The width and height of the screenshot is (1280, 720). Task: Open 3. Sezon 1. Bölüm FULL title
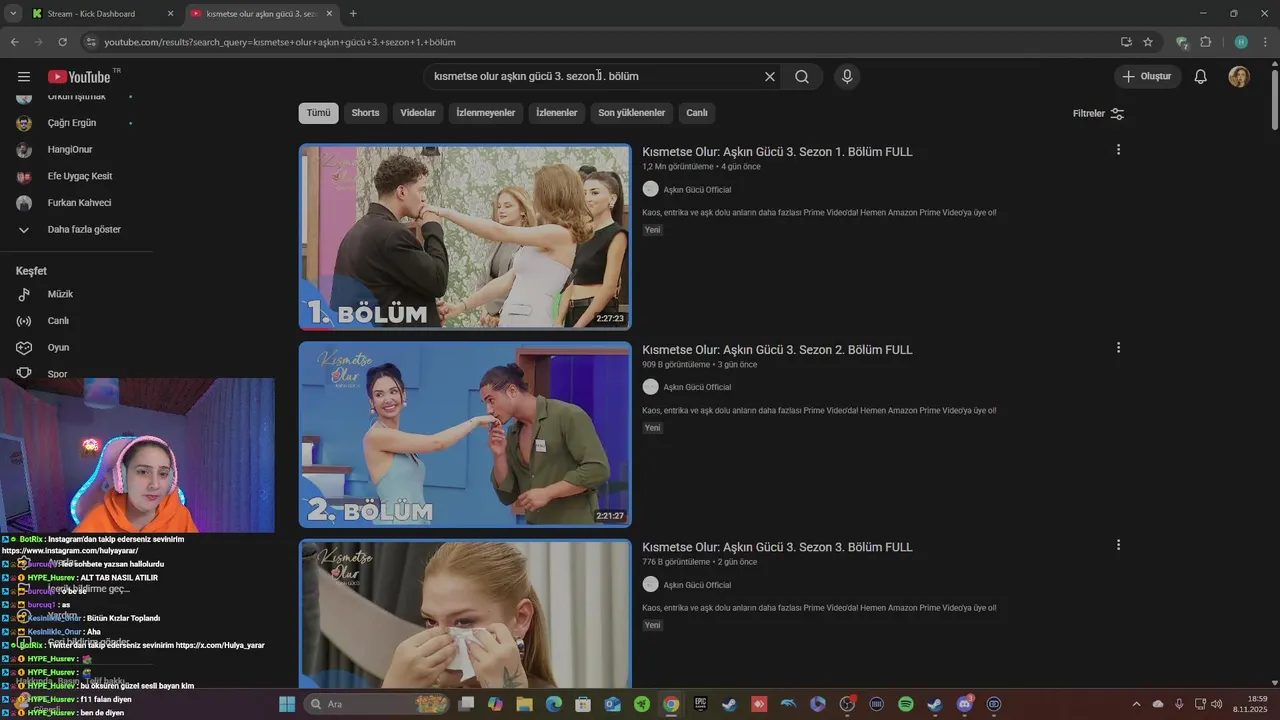coord(777,152)
